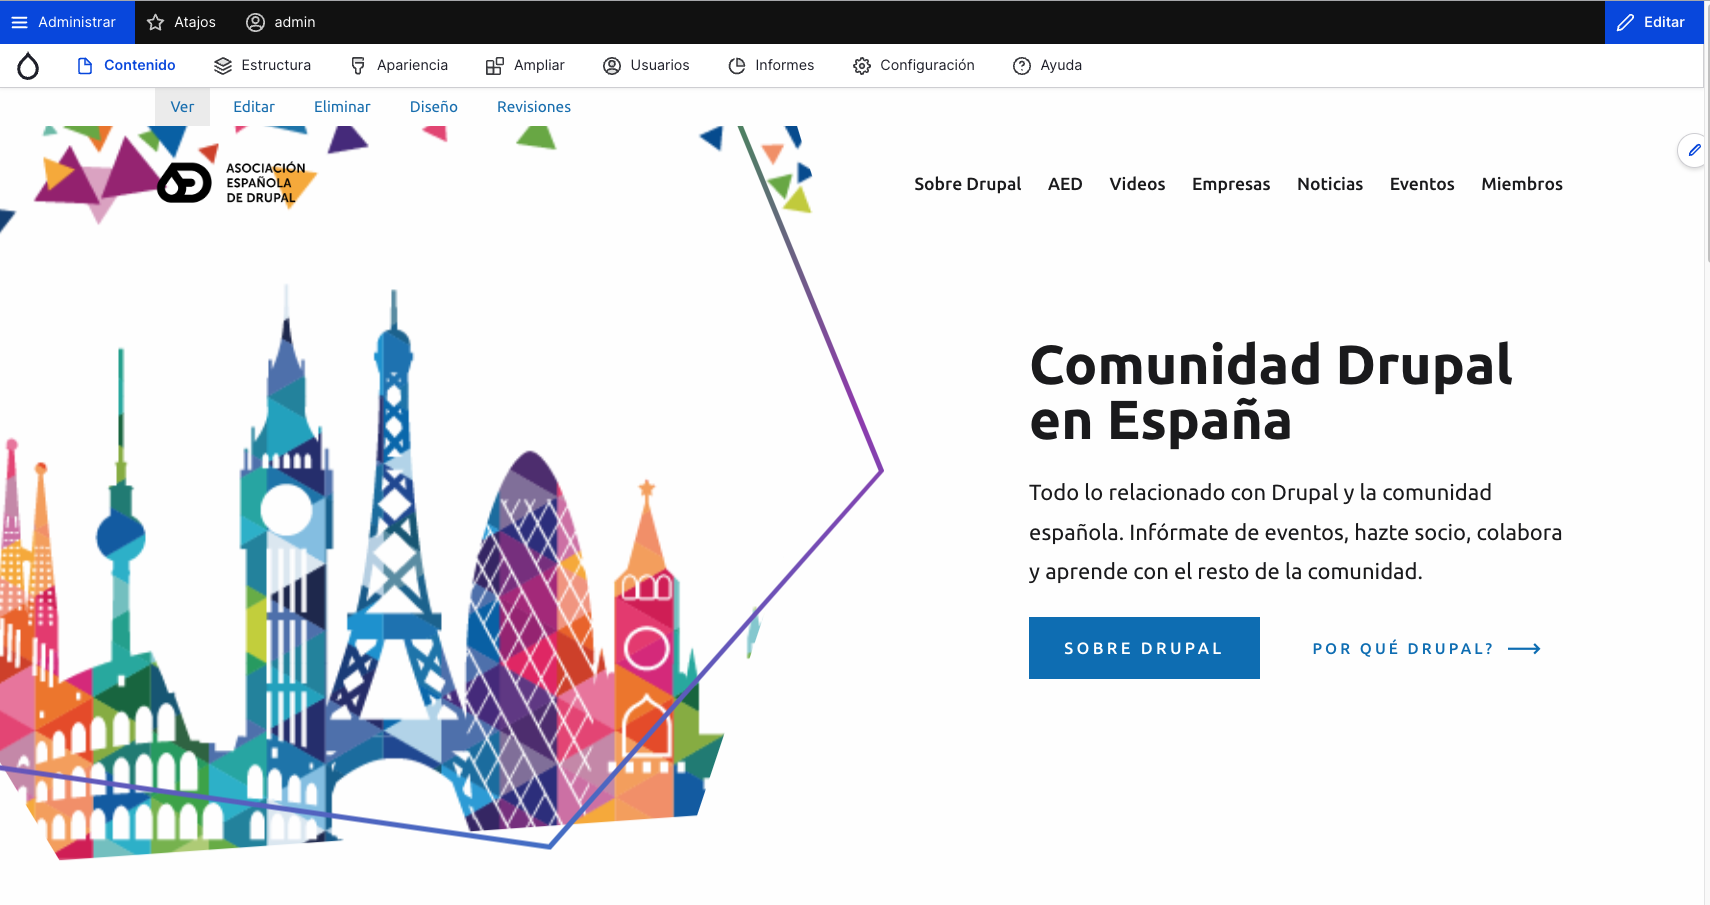
Task: Switch to the Diseño tab
Action: [434, 107]
